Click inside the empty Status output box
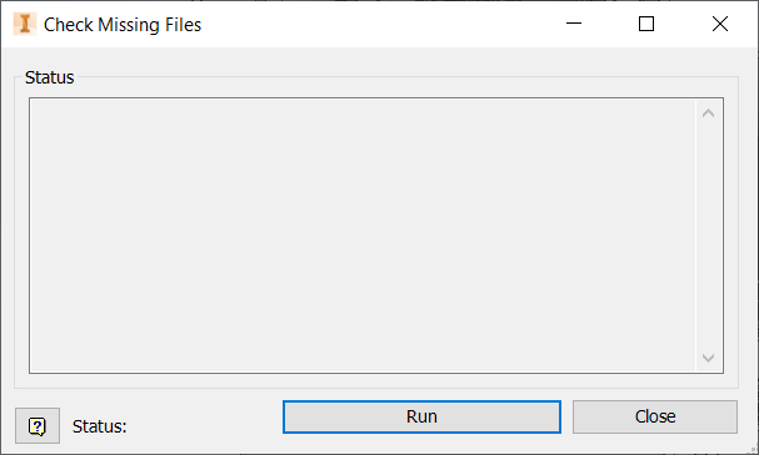 [x=363, y=235]
